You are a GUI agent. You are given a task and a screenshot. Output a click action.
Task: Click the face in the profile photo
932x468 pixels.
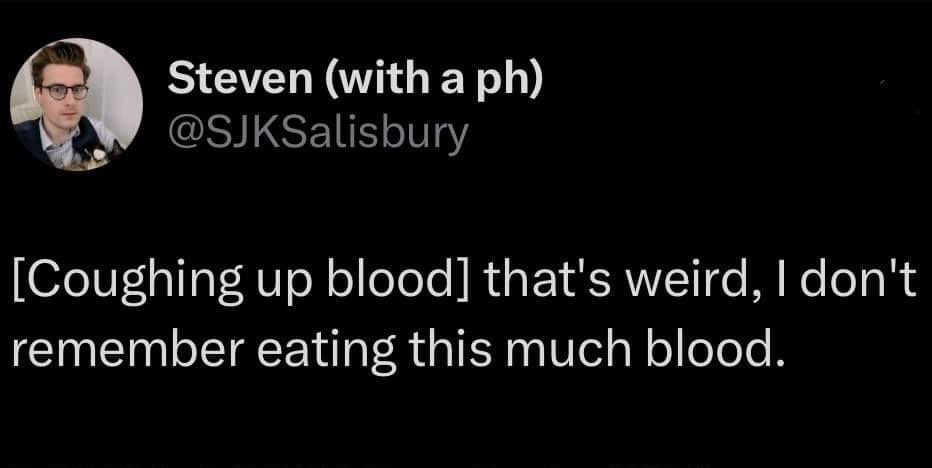[x=62, y=88]
